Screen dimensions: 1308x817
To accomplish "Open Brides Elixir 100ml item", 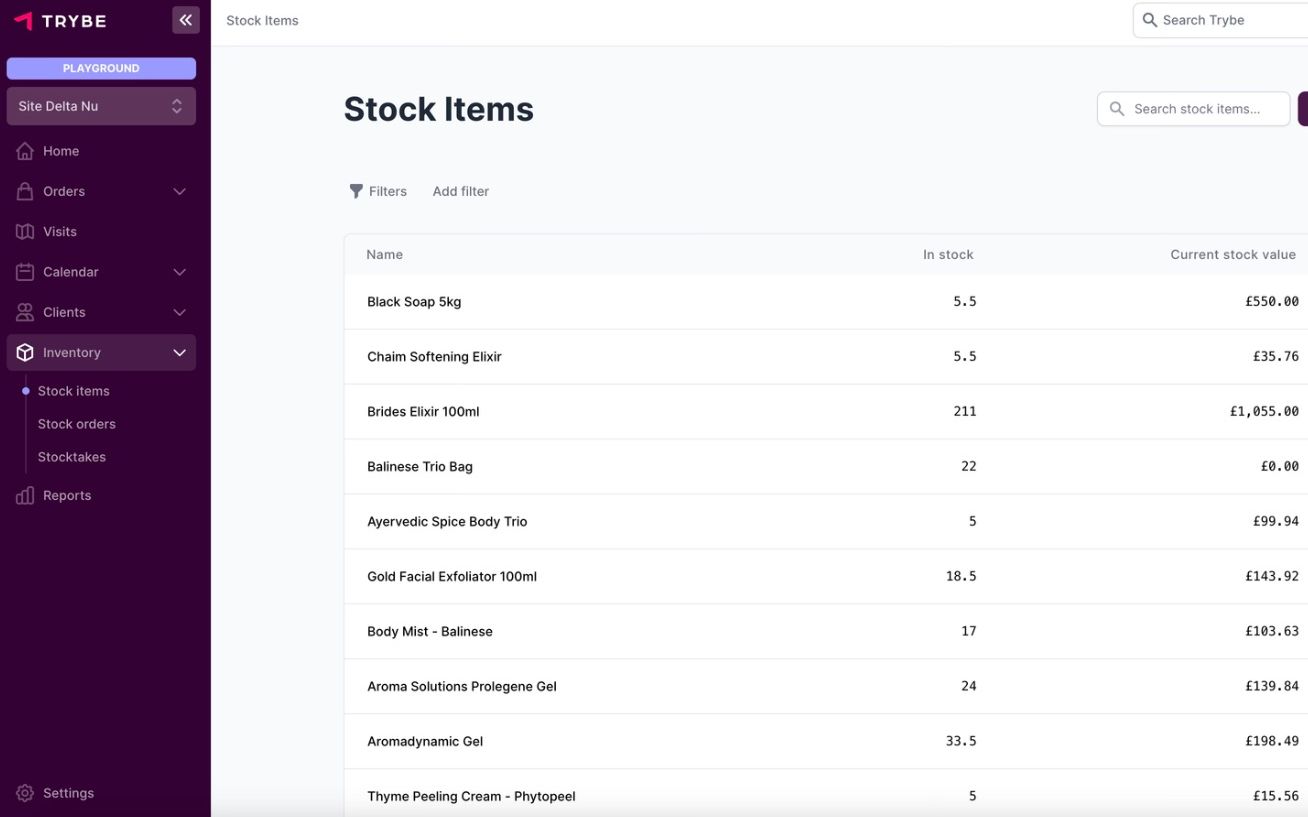I will 423,411.
